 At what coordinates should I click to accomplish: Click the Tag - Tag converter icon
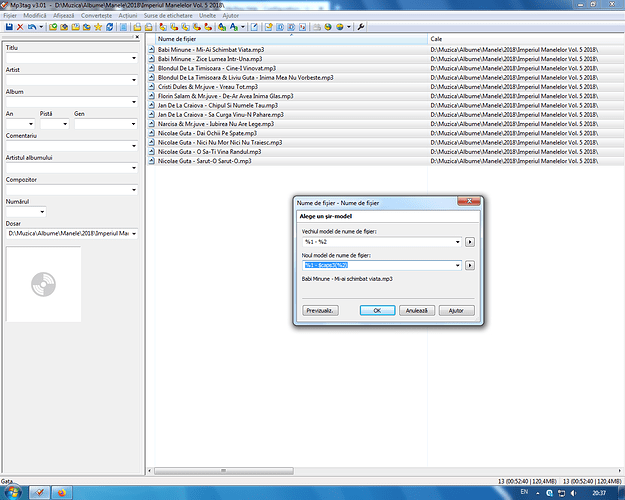coord(208,27)
